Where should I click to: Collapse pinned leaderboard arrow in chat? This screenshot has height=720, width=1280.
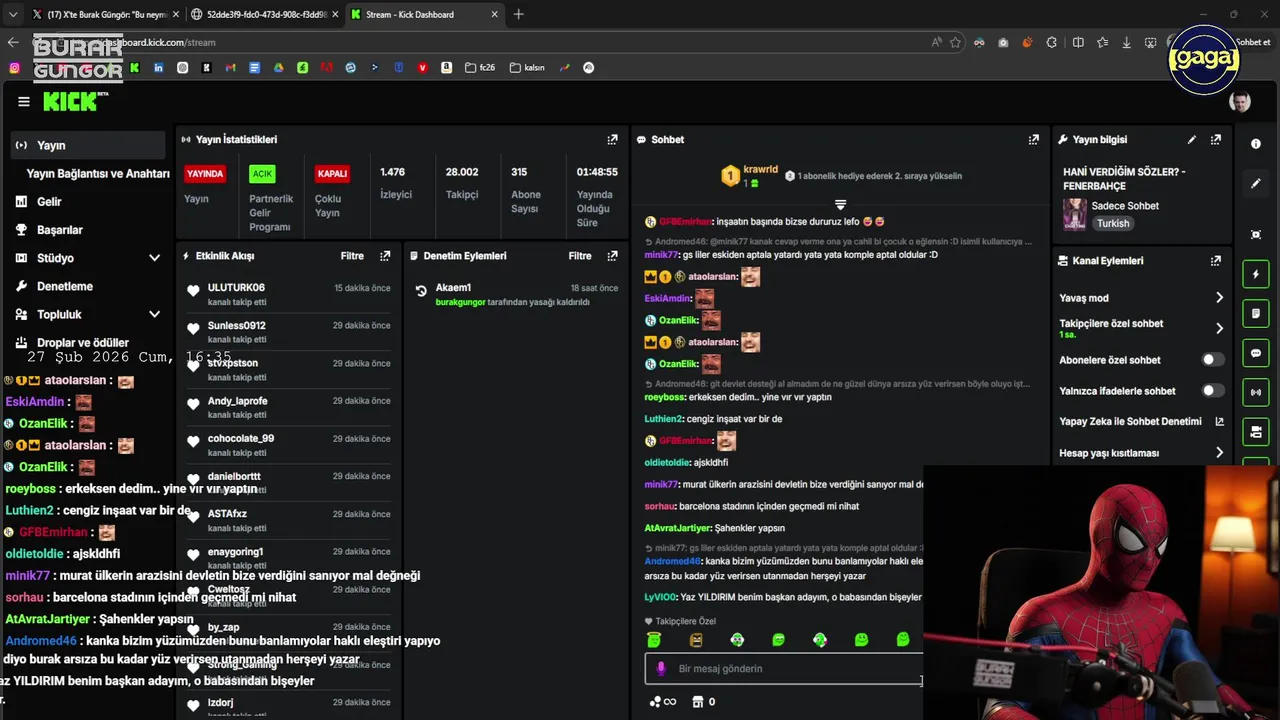(x=840, y=205)
